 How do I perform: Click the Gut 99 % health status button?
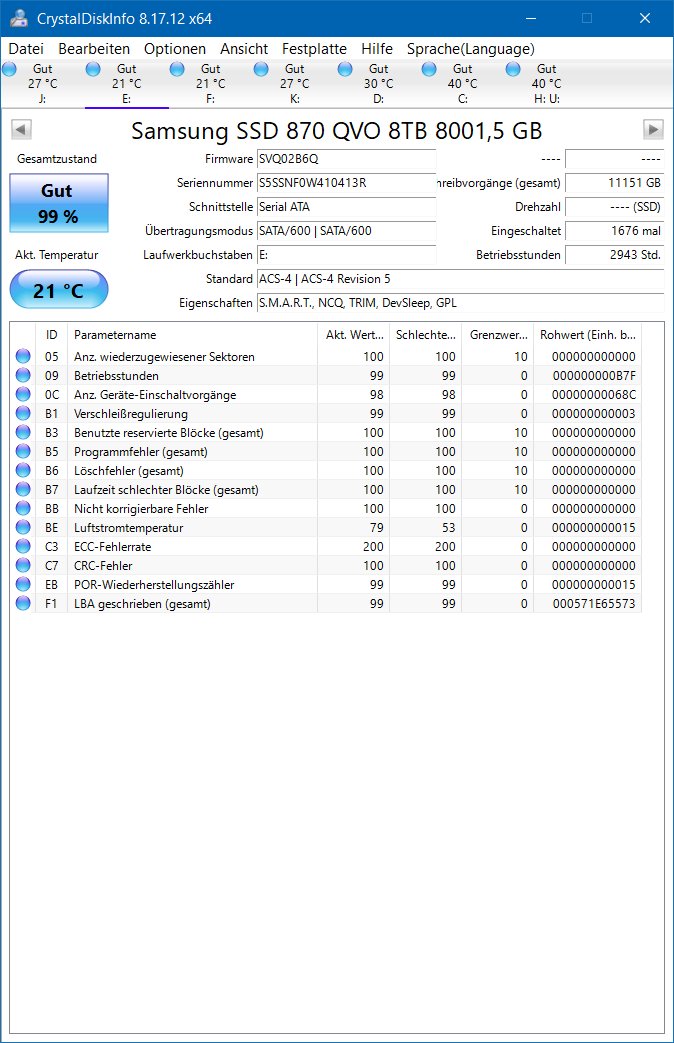[x=59, y=203]
